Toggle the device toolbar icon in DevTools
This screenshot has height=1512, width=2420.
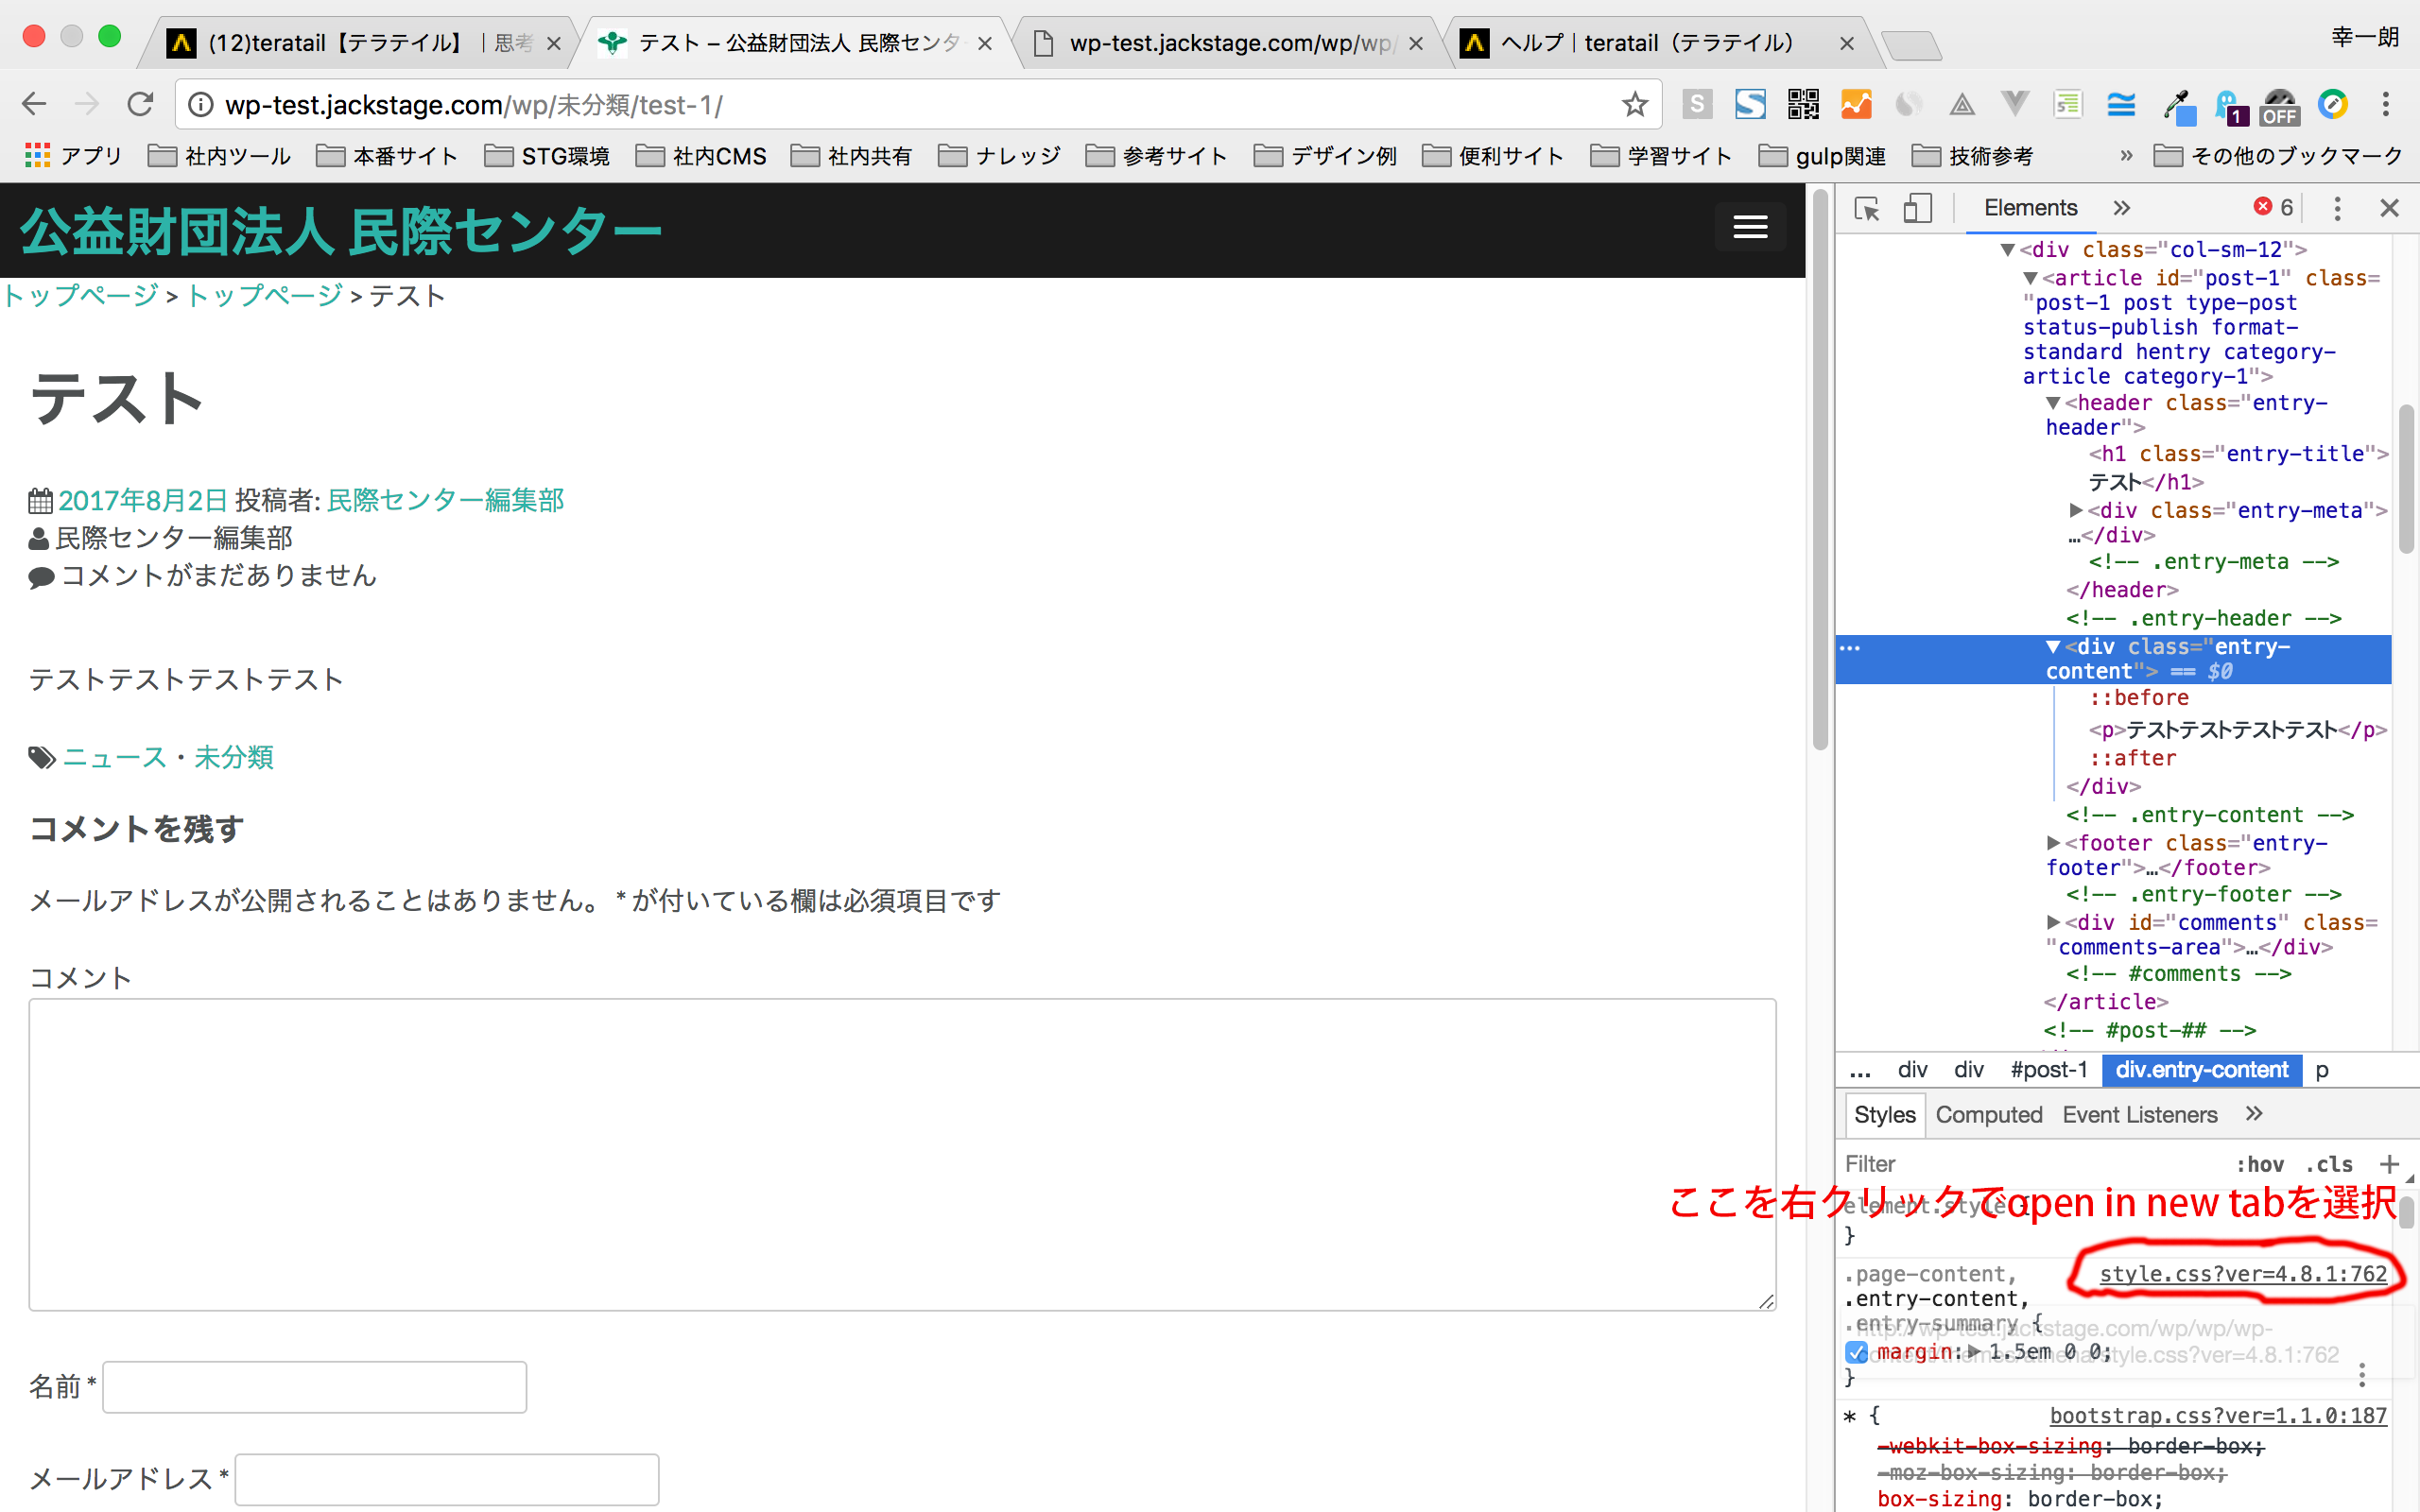coord(1917,208)
